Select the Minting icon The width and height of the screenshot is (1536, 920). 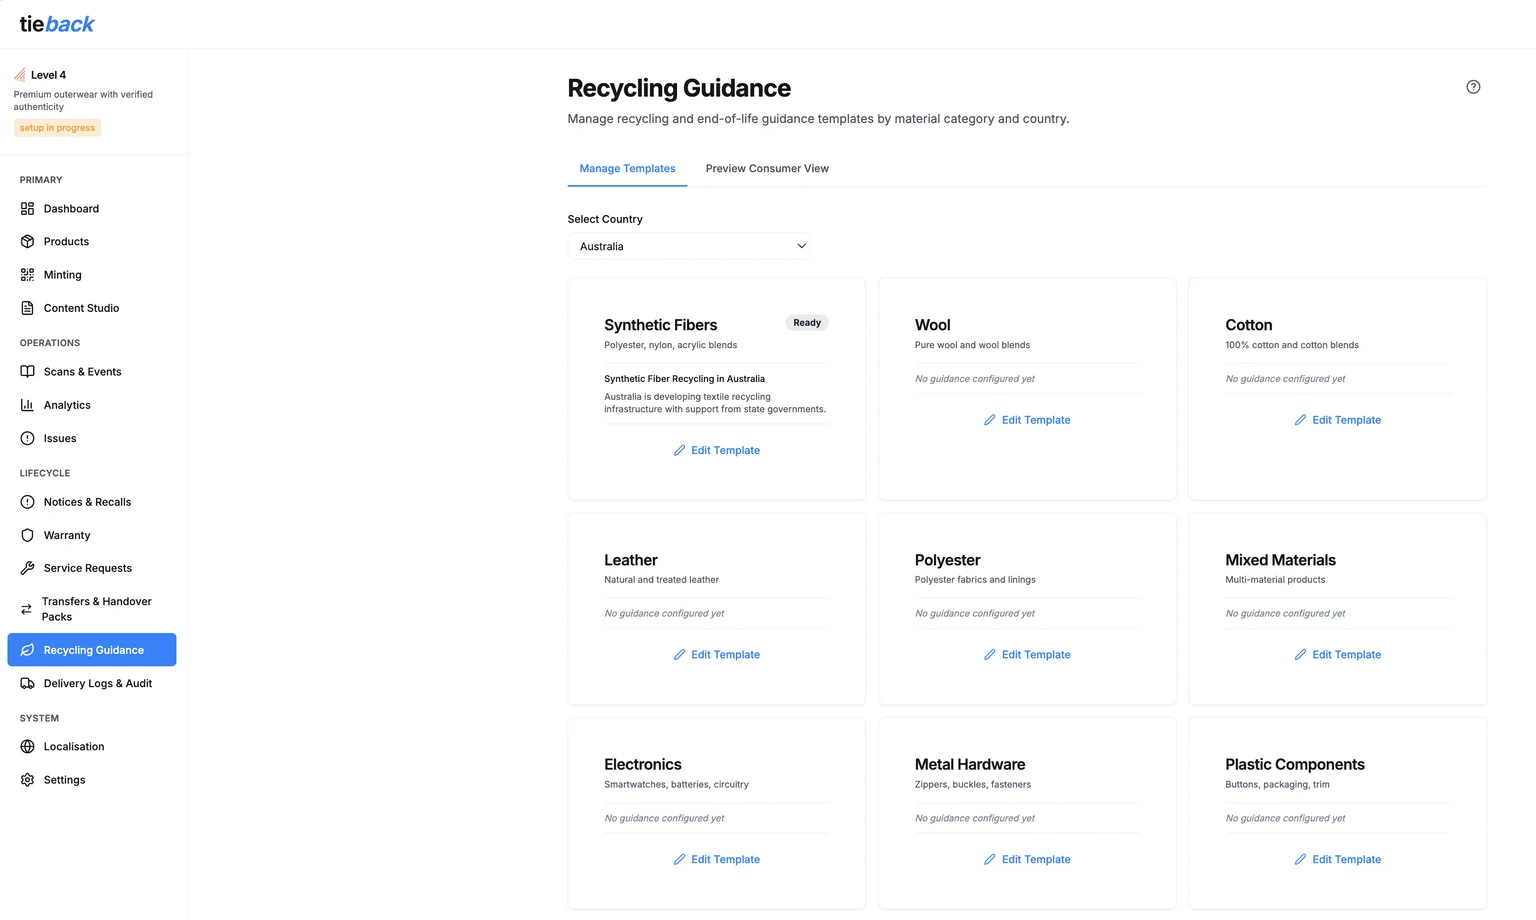(27, 274)
